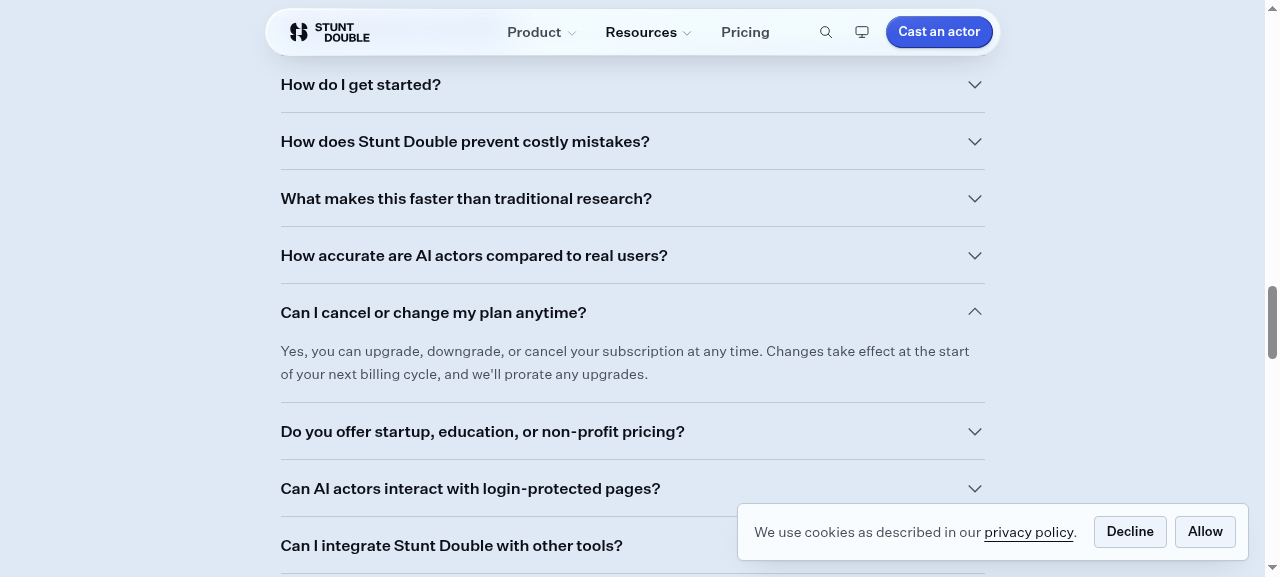Viewport: 1280px width, 577px height.
Task: Decline cookies
Action: (x=1130, y=532)
